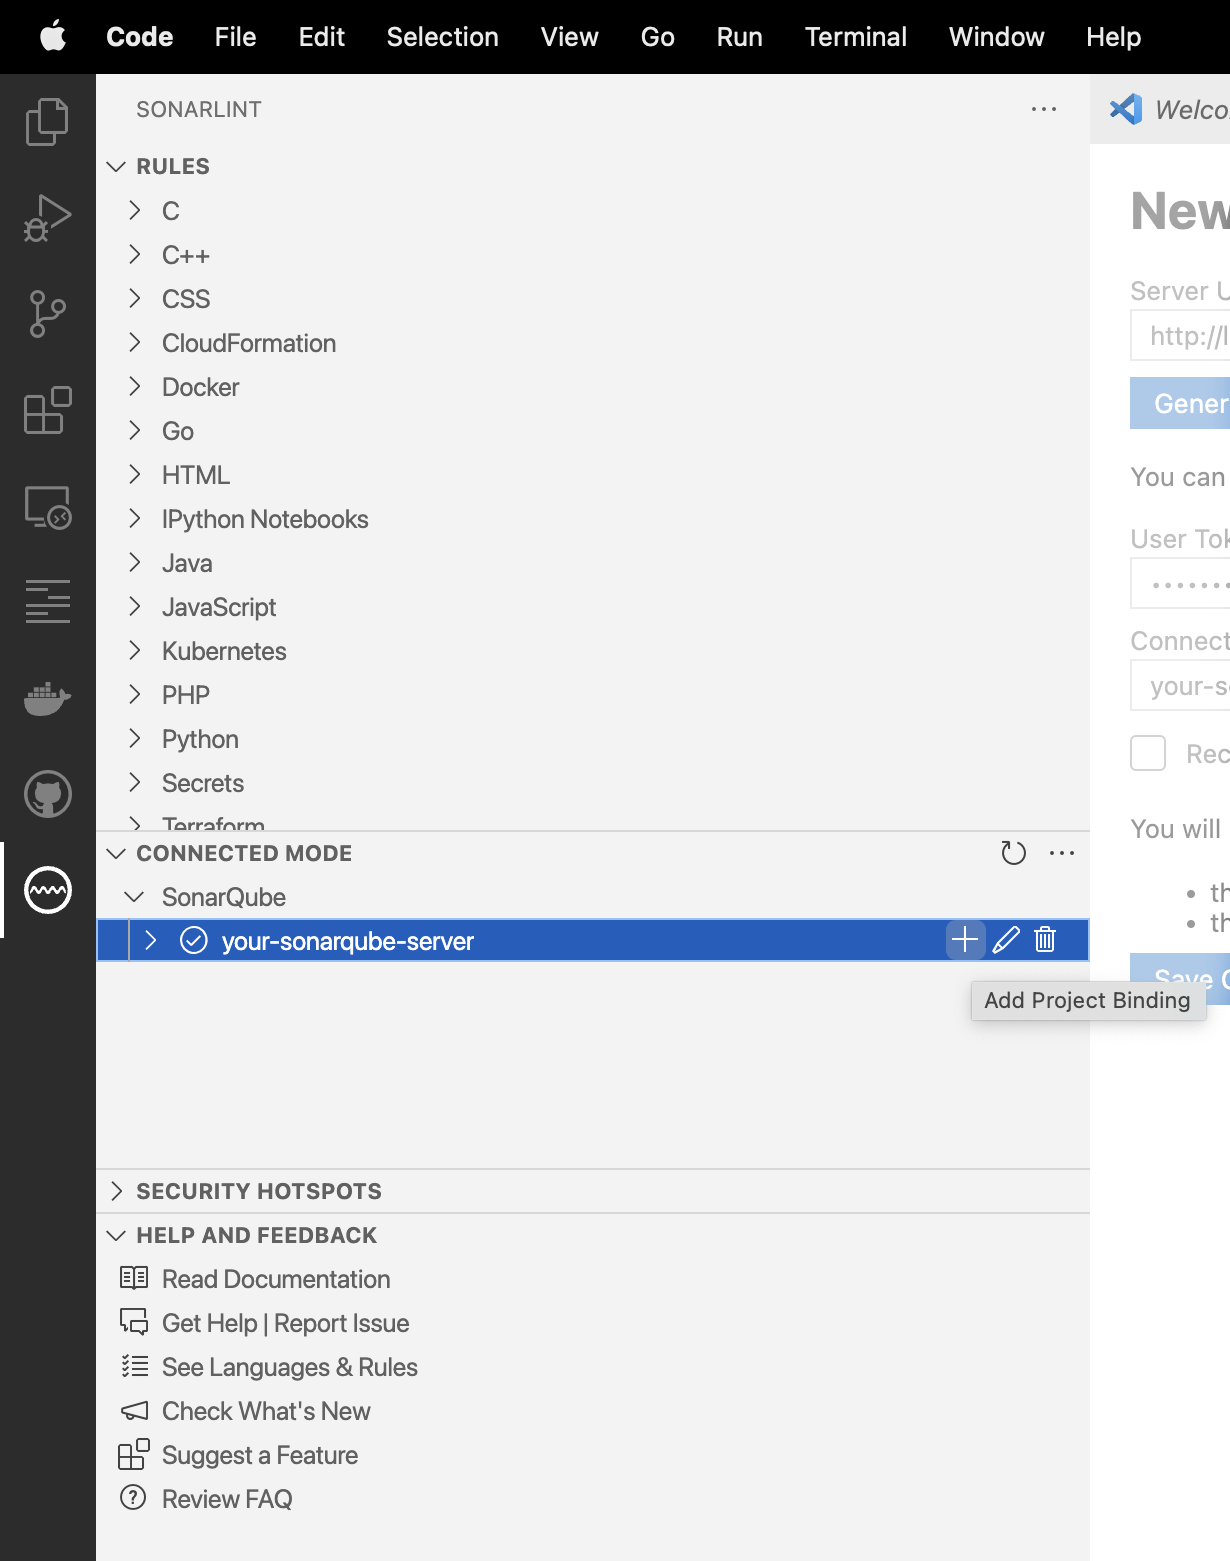Open the Edit menu
Viewport: 1230px width, 1561px height.
click(321, 37)
